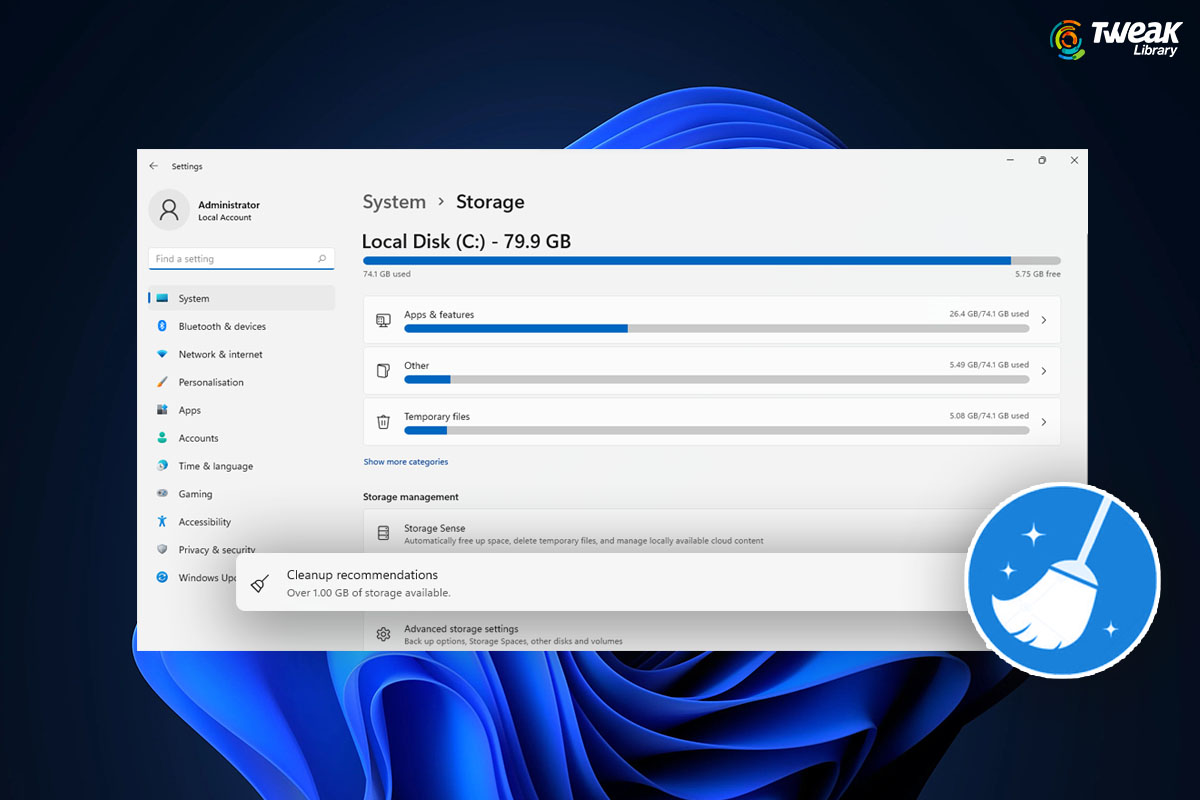Open Accounts settings via its person icon
Image resolution: width=1200 pixels, height=800 pixels.
click(x=163, y=438)
